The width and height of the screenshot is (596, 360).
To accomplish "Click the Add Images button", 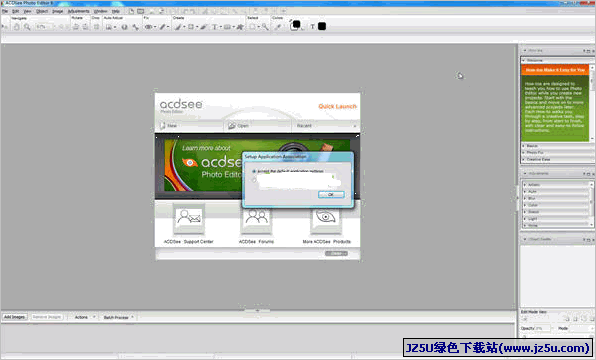I will pyautogui.click(x=14, y=317).
